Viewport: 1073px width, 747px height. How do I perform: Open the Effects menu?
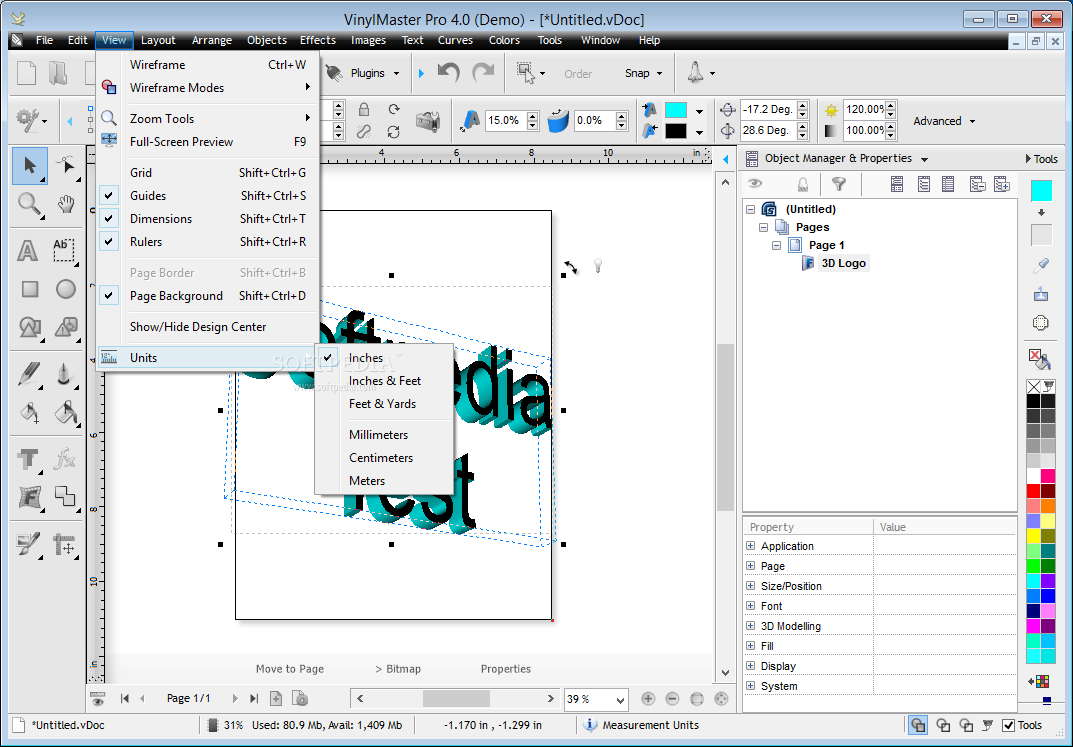(x=318, y=40)
